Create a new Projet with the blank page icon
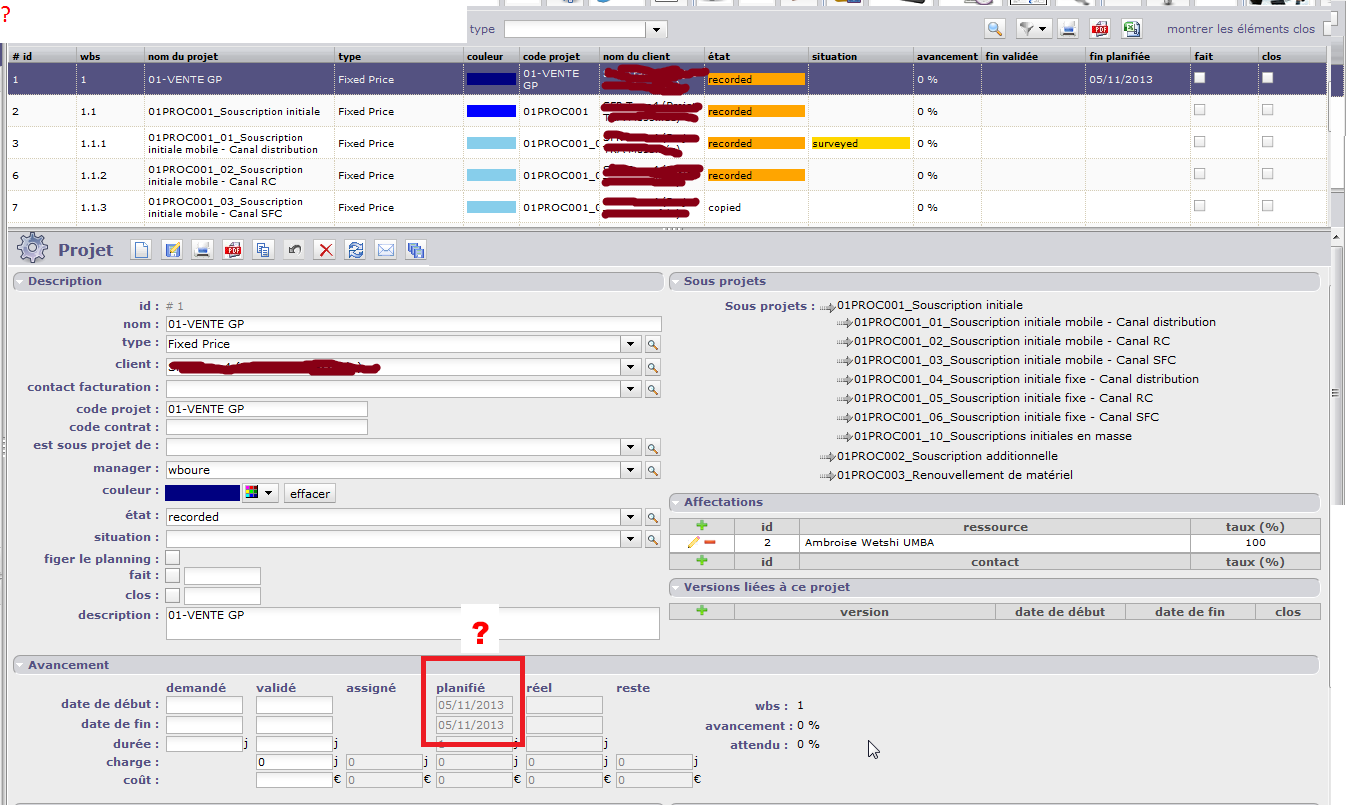1349x805 pixels. click(141, 250)
